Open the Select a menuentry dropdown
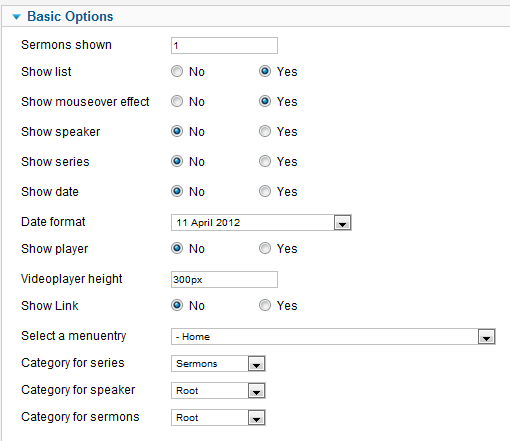Viewport: 510px width, 441px height. [x=333, y=336]
